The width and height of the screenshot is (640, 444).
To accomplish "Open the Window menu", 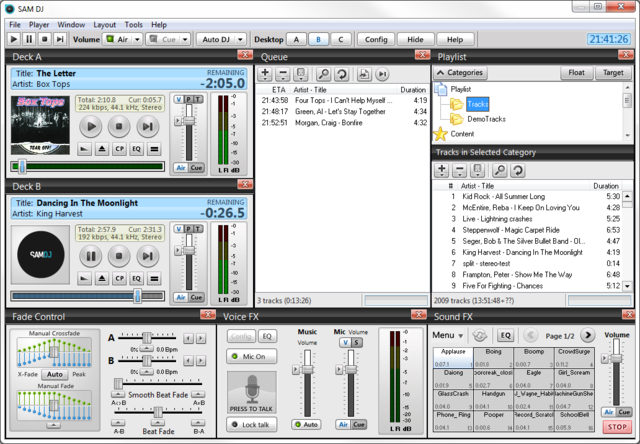I will point(71,24).
